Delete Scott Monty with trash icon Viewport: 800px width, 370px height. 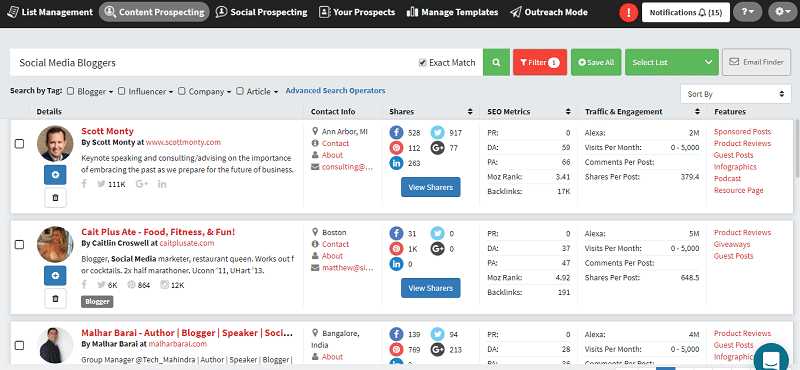55,198
